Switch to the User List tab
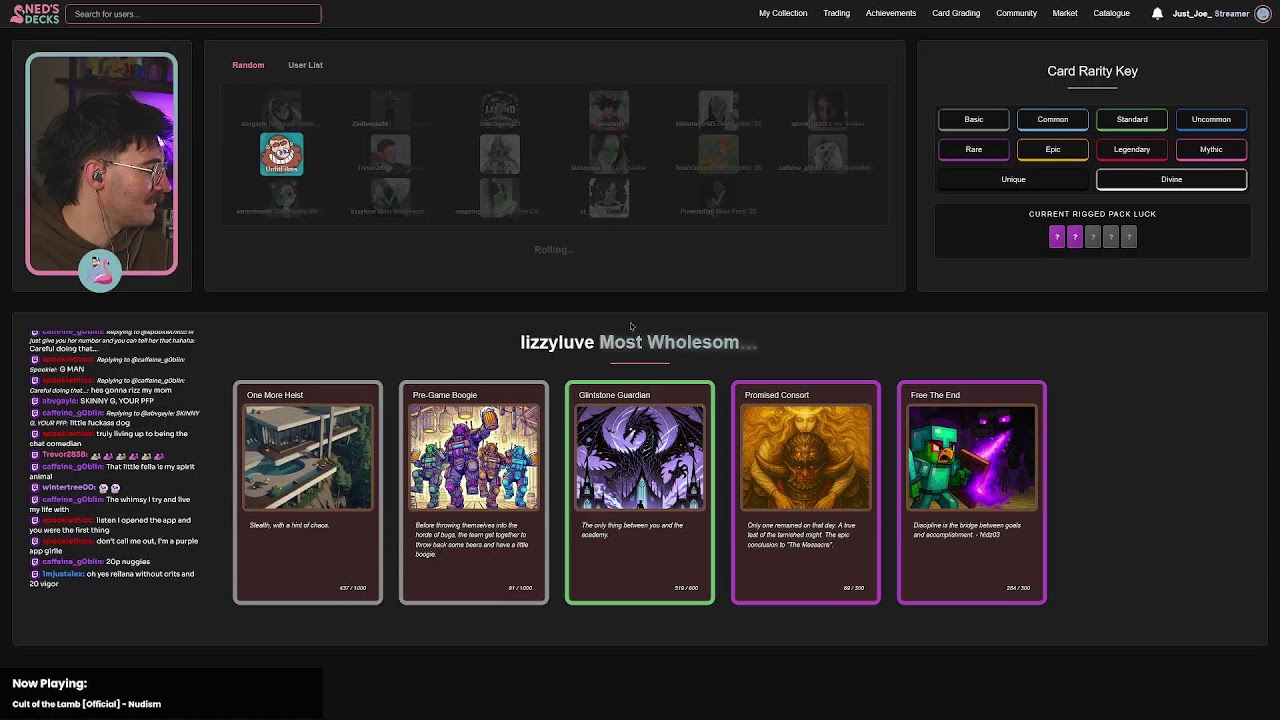 click(x=305, y=65)
